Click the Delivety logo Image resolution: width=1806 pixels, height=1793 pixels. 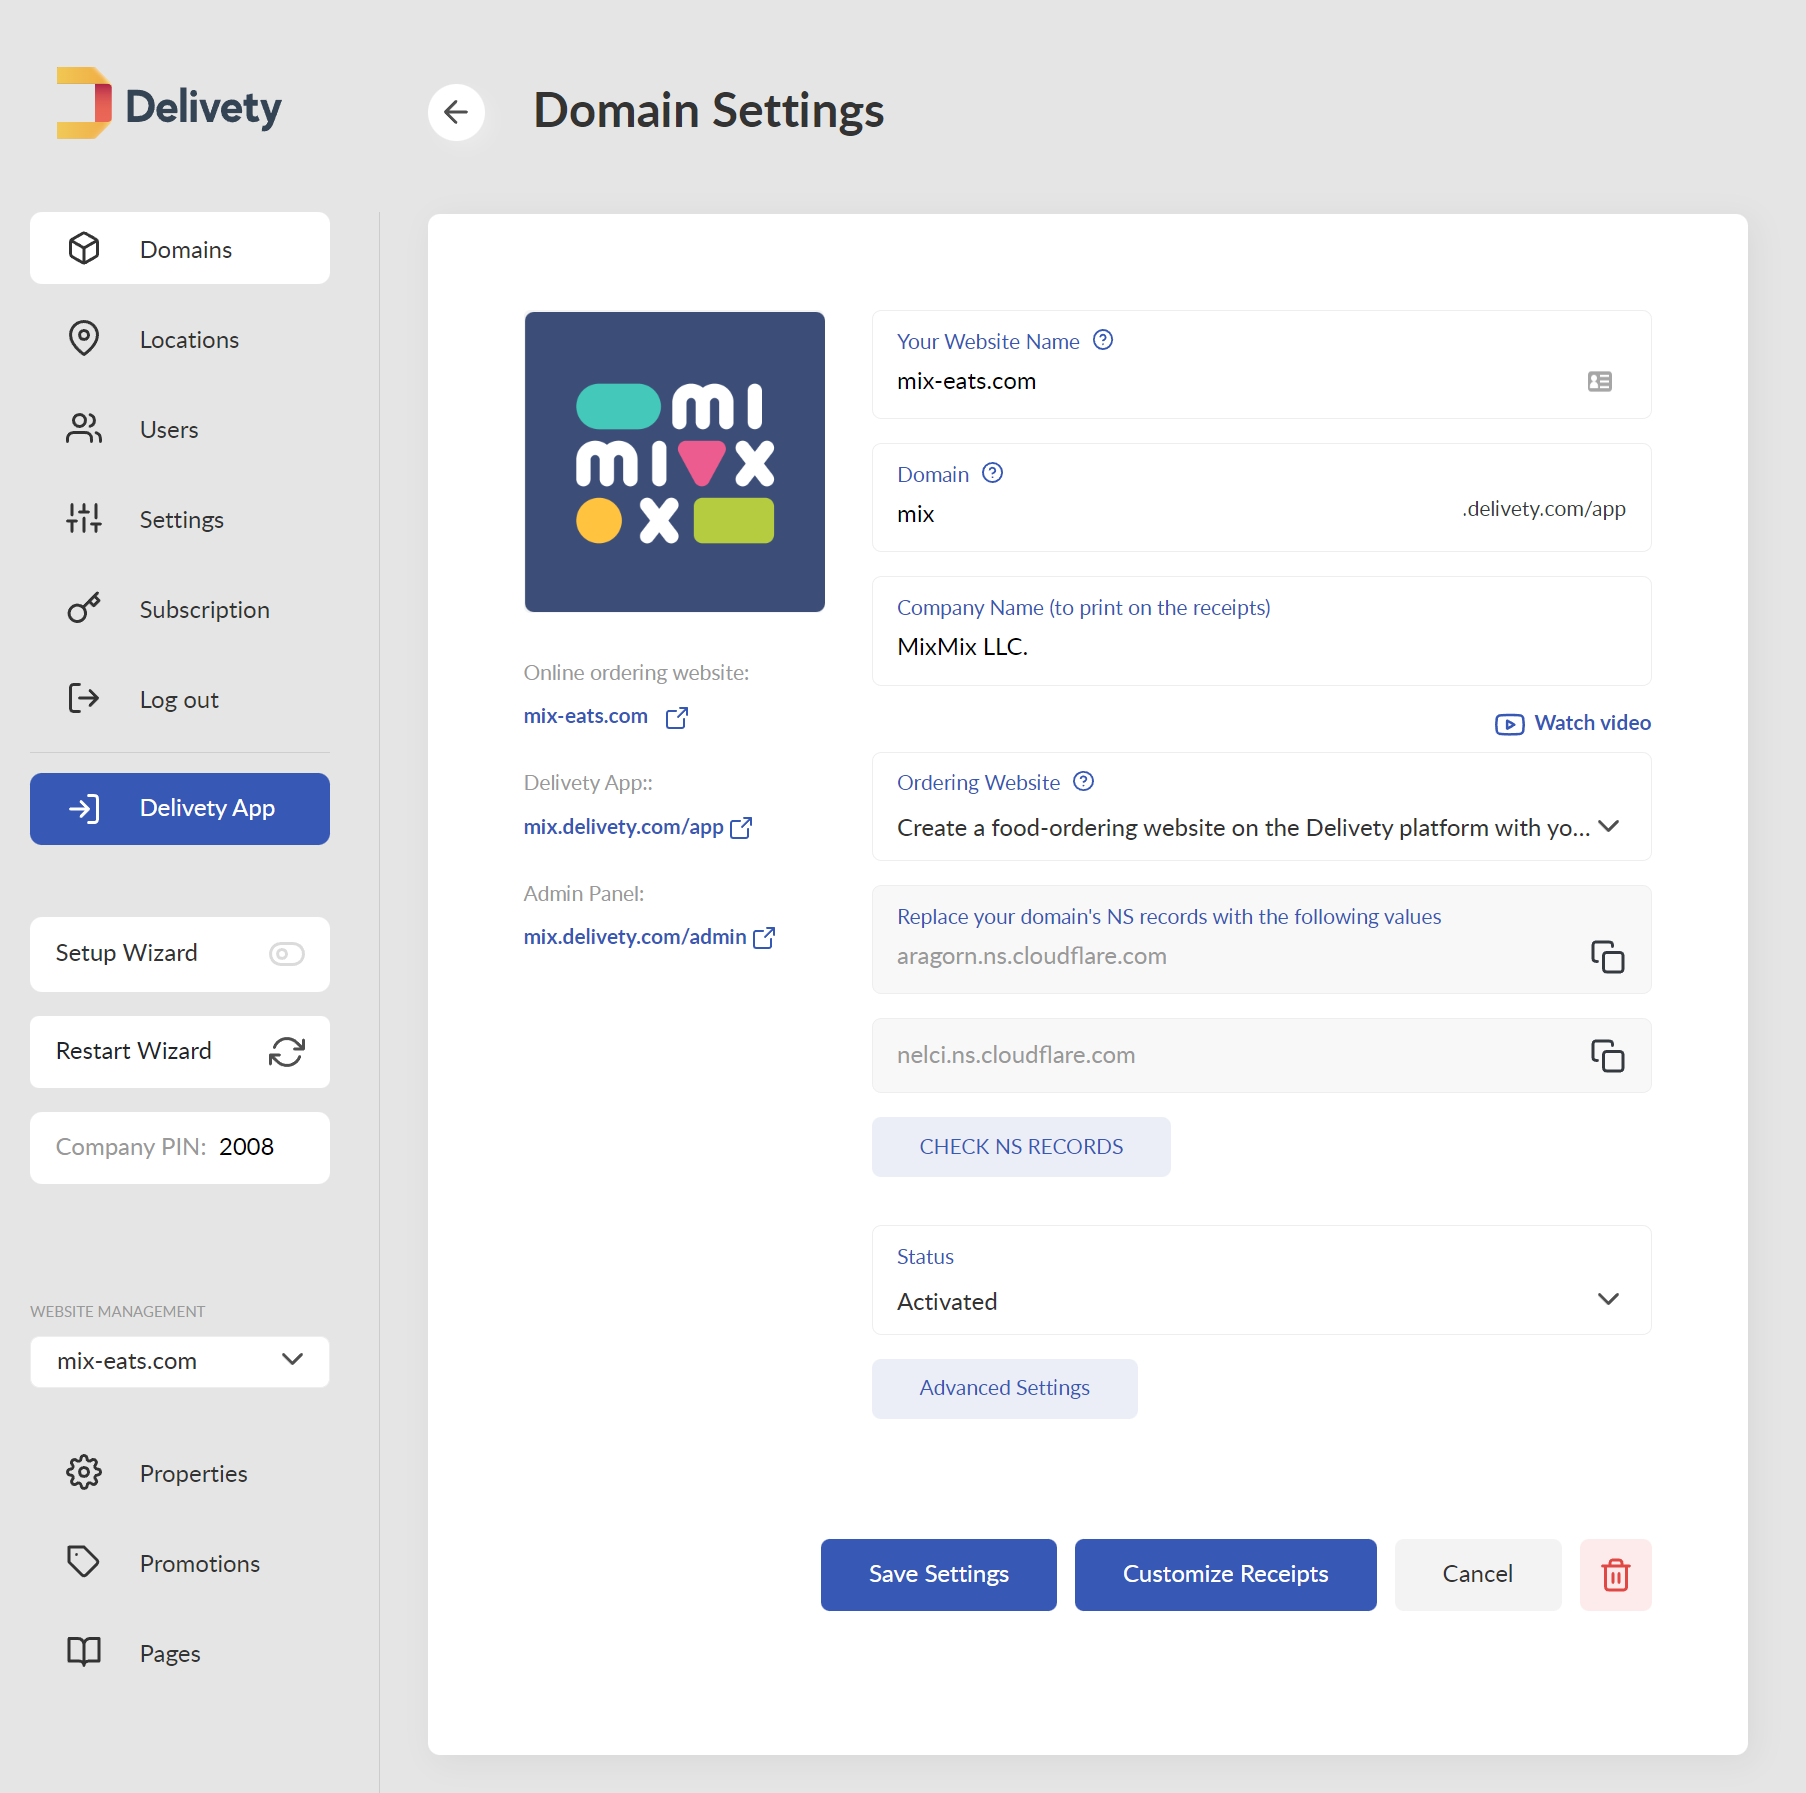(x=169, y=104)
